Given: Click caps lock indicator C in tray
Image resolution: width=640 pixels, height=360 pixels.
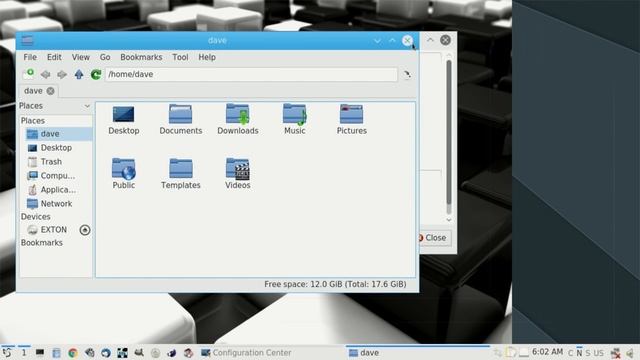Looking at the screenshot, I should (571, 353).
